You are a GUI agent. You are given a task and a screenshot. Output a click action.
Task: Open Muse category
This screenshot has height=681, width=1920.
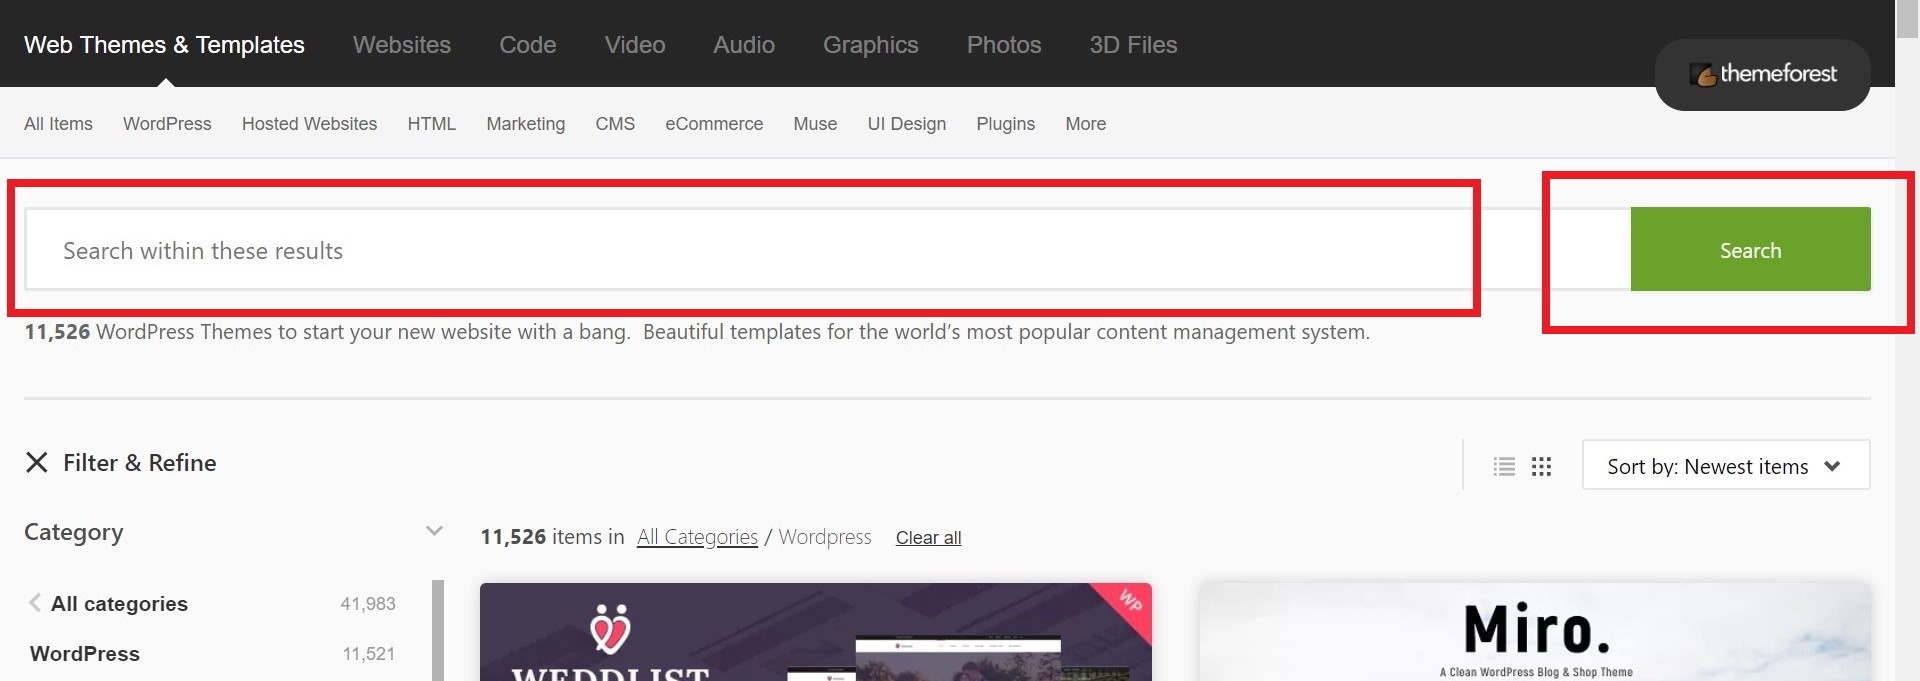[x=815, y=124]
